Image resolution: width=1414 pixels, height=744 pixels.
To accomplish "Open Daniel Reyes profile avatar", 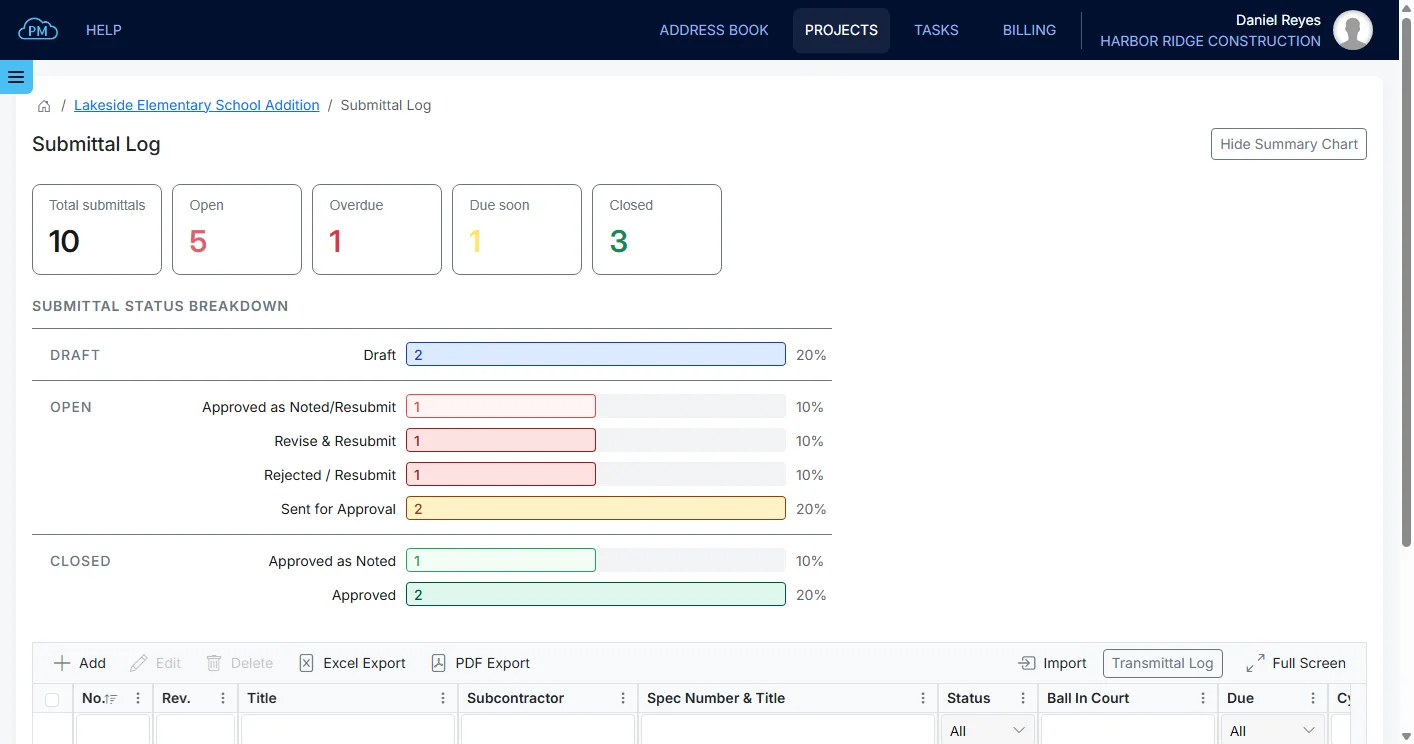I will coord(1353,30).
